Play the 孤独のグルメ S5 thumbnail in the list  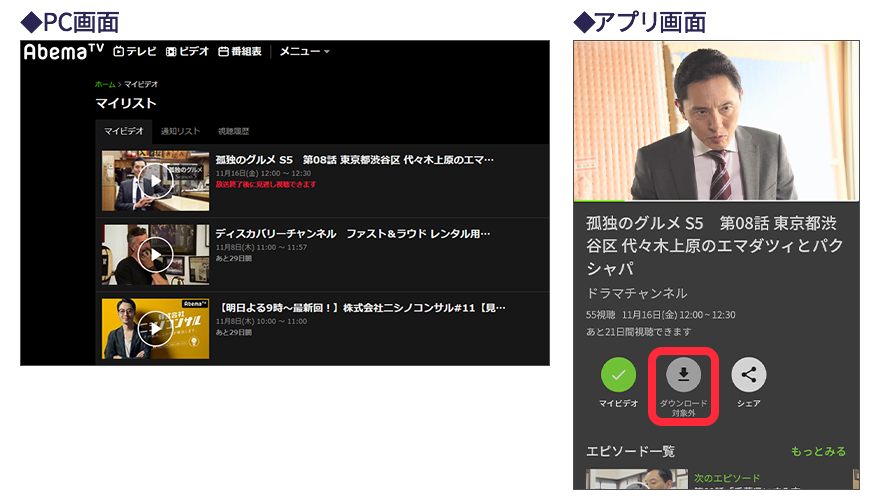155,181
